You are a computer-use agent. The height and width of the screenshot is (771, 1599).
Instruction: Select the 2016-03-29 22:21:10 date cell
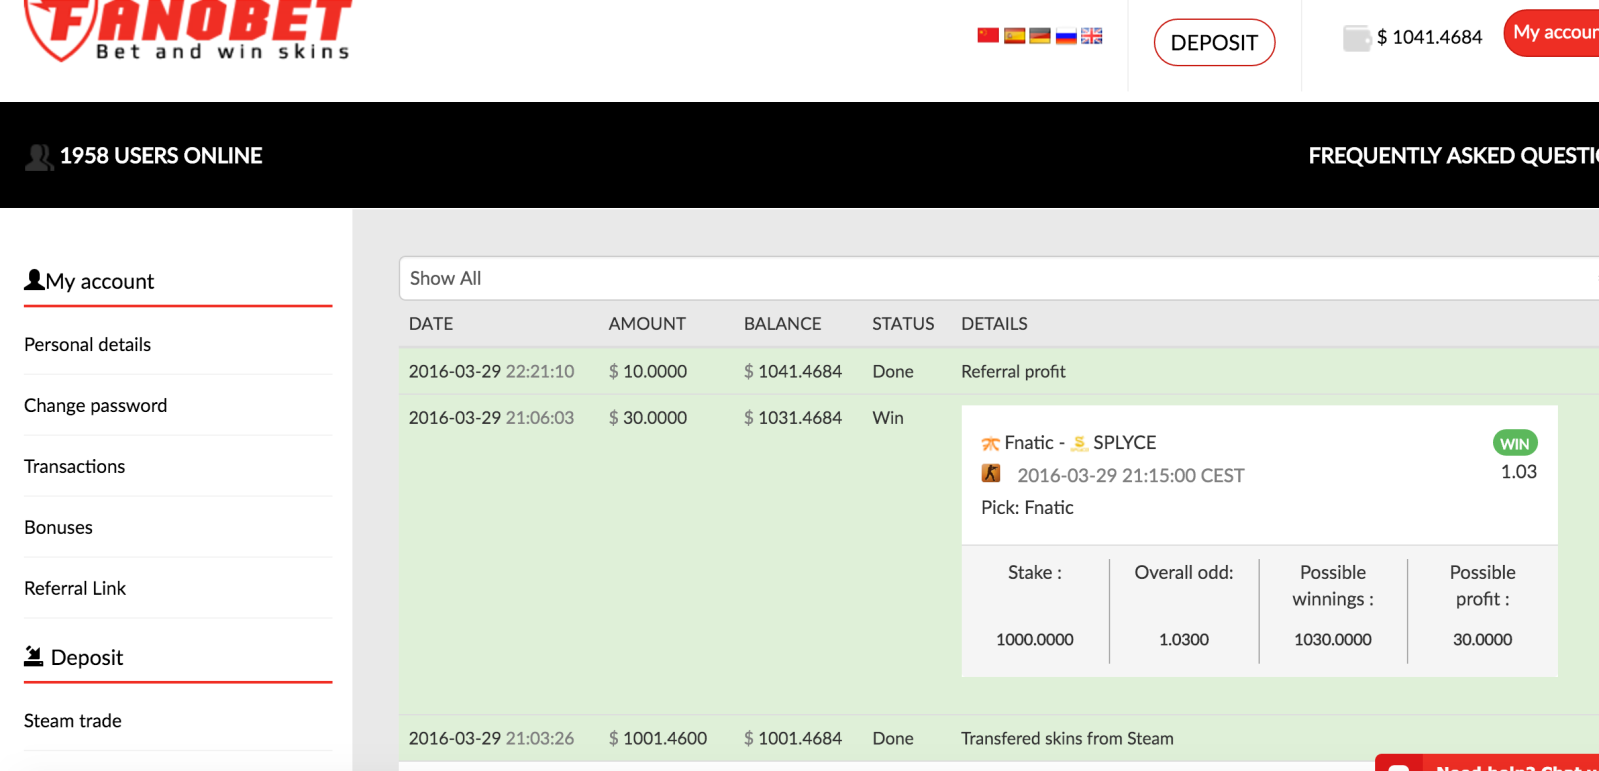point(491,372)
